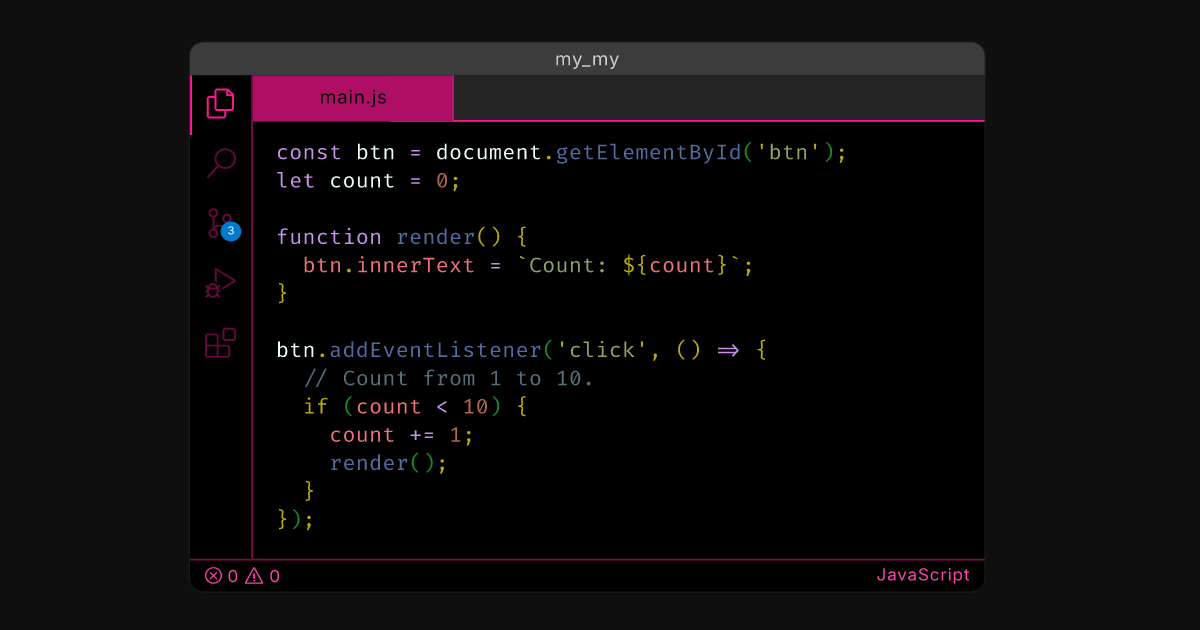Image resolution: width=1200 pixels, height=630 pixels.
Task: Click the my_my window title
Action: [587, 60]
